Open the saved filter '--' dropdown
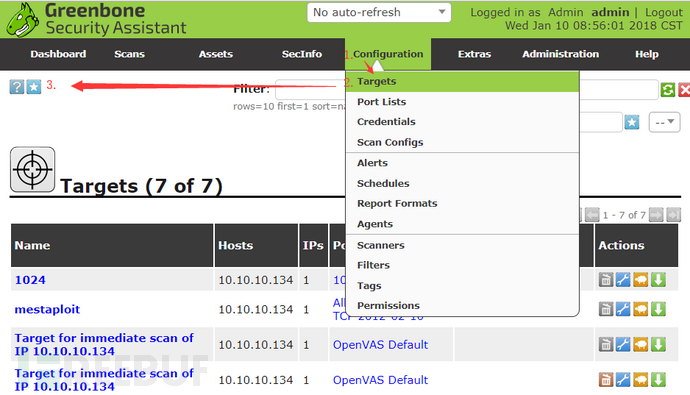Screen dimensions: 690x395 pos(664,122)
